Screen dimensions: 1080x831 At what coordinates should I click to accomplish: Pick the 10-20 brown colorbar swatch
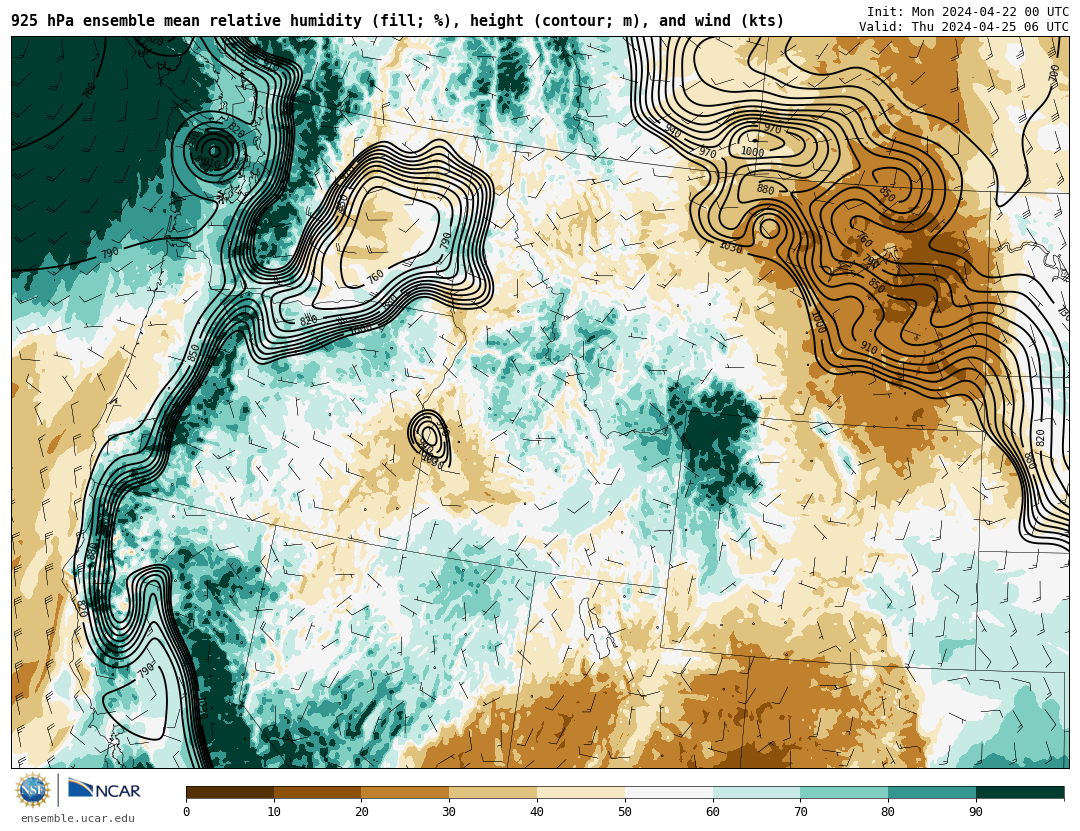pyautogui.click(x=318, y=792)
